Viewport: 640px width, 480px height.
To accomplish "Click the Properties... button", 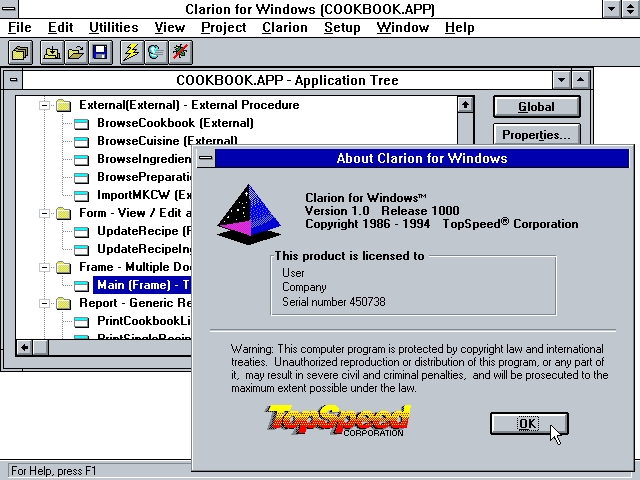I will point(536,134).
